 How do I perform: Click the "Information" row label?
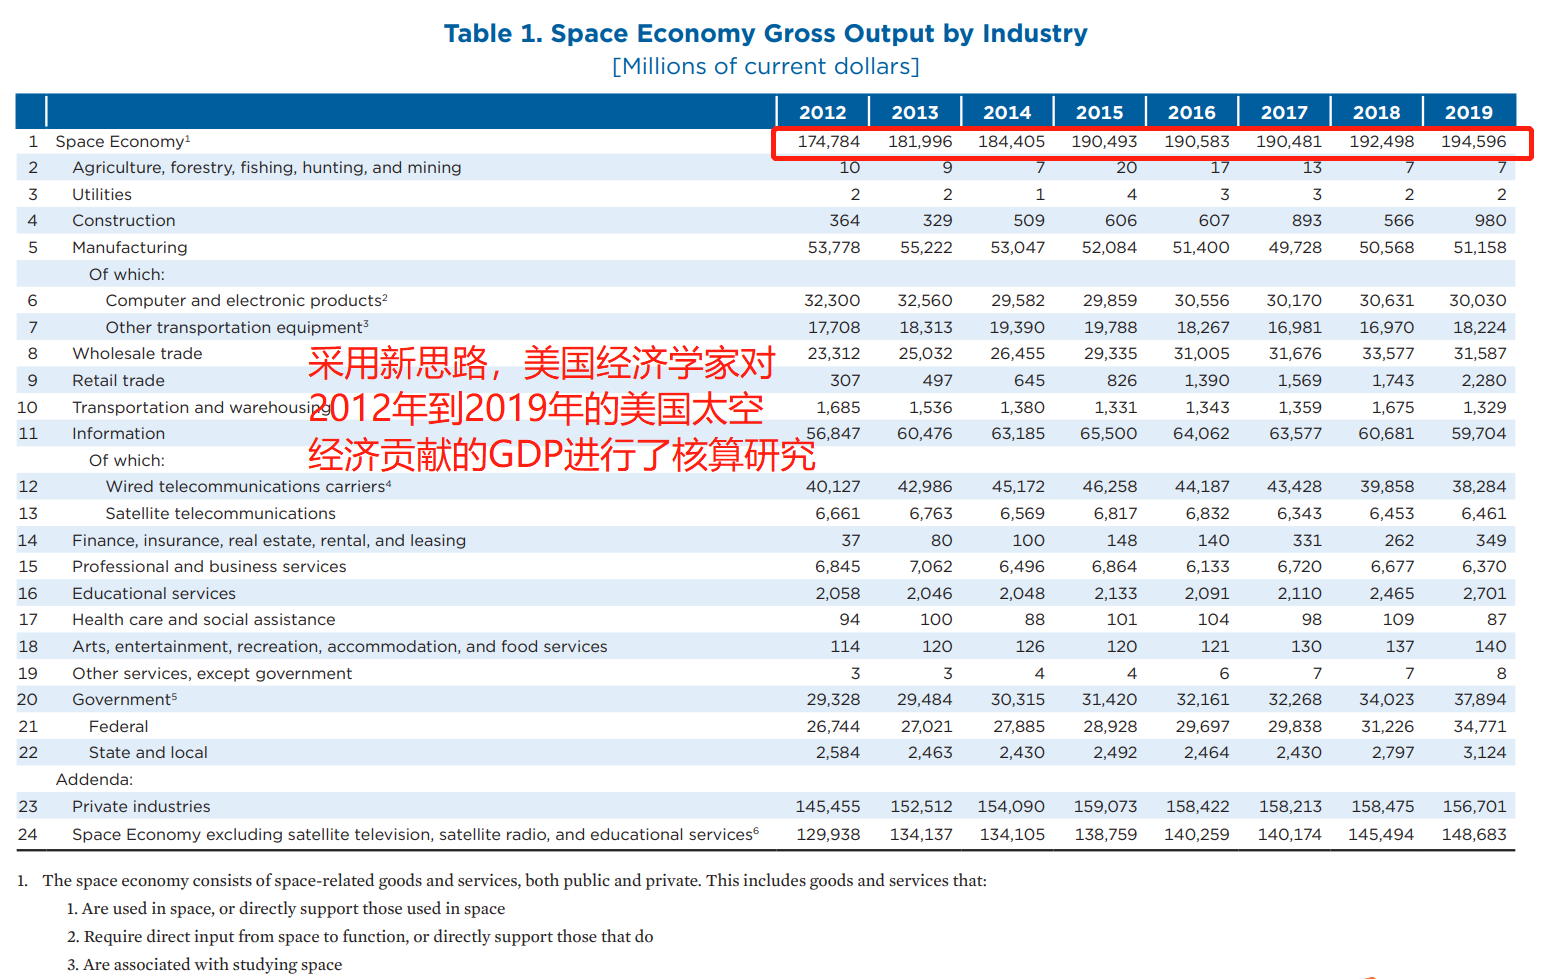118,433
